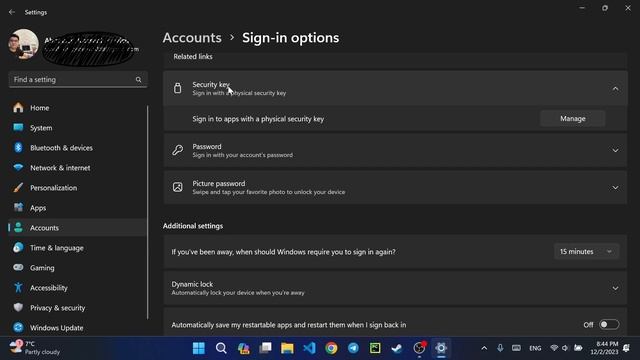The height and width of the screenshot is (360, 640).
Task: Open the user profile picture
Action: (23, 44)
